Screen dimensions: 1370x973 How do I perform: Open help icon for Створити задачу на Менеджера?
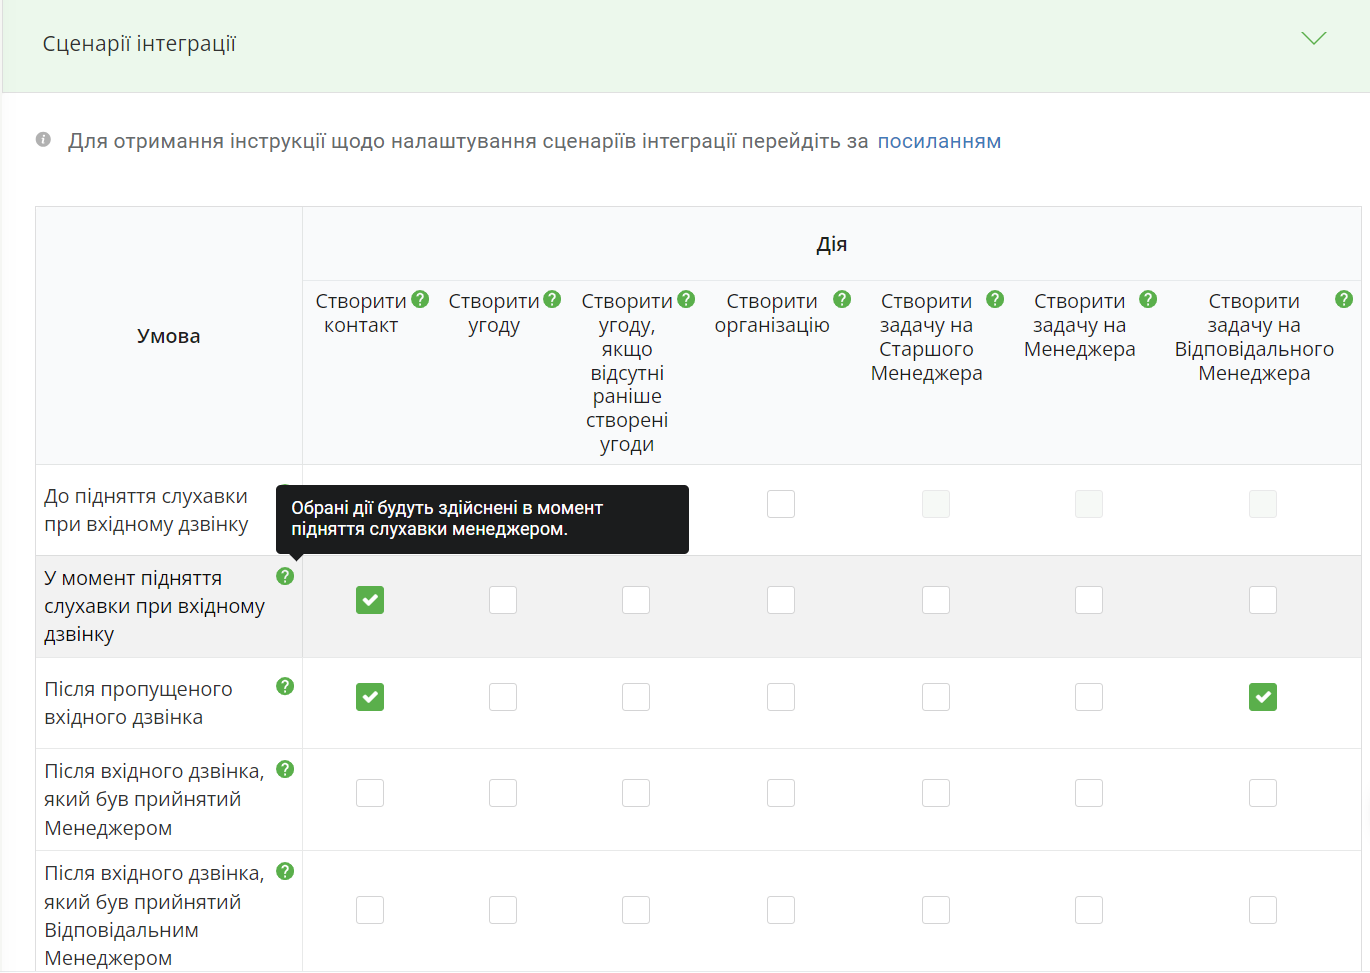tap(1148, 299)
